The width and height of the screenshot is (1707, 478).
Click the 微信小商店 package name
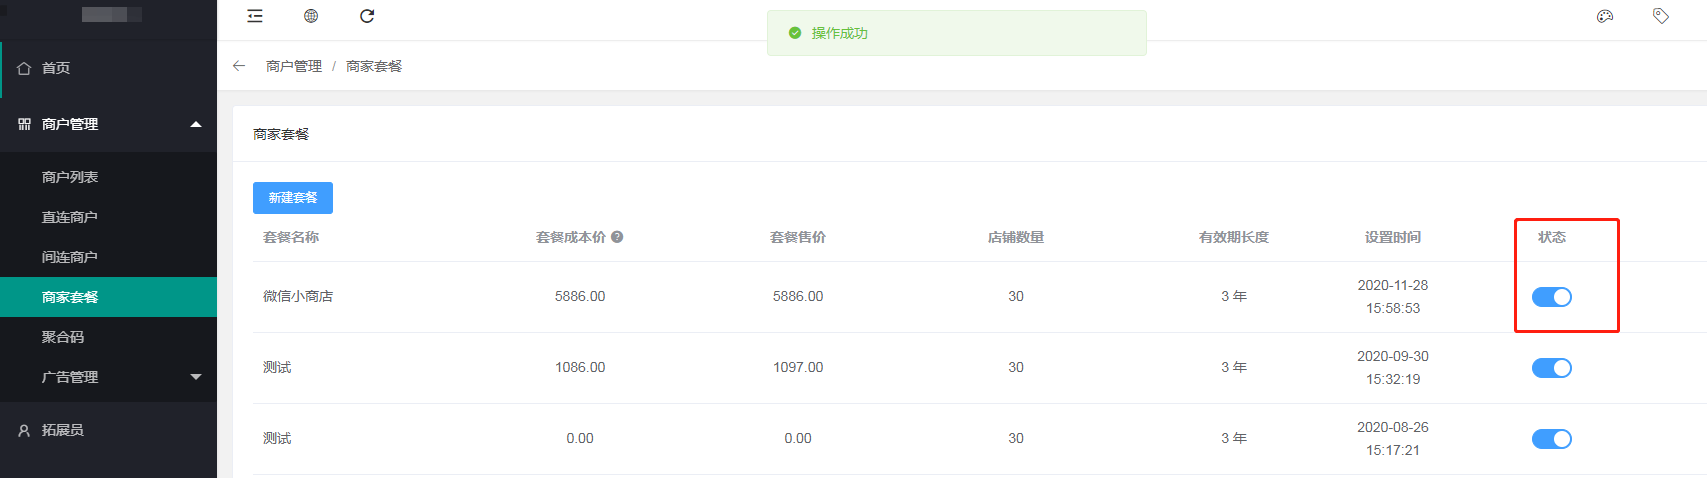click(298, 296)
